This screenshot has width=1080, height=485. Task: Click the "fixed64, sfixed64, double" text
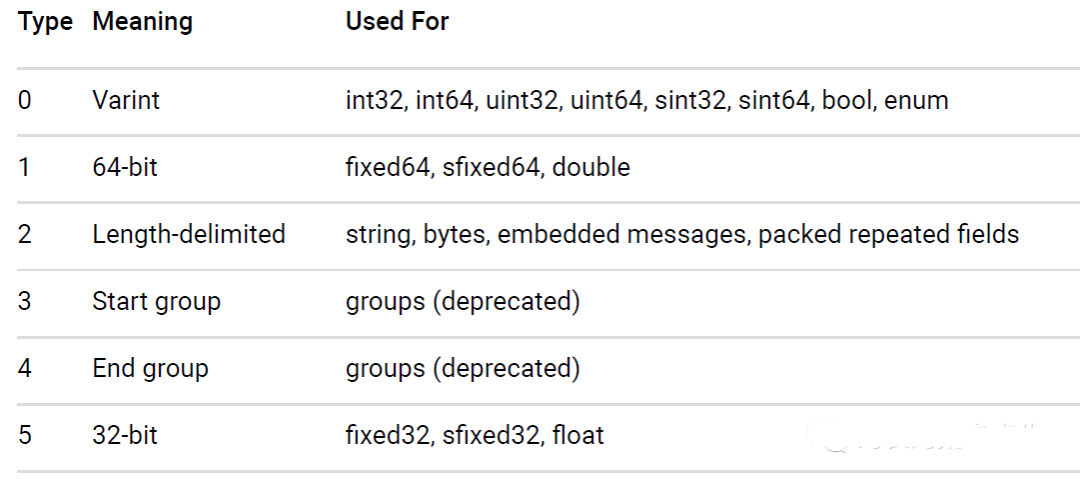pos(488,167)
